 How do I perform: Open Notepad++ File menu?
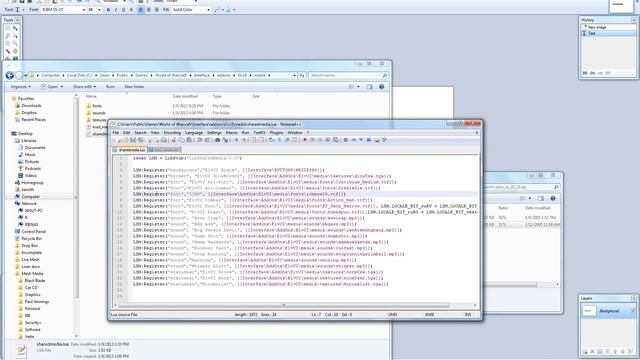tap(116, 133)
